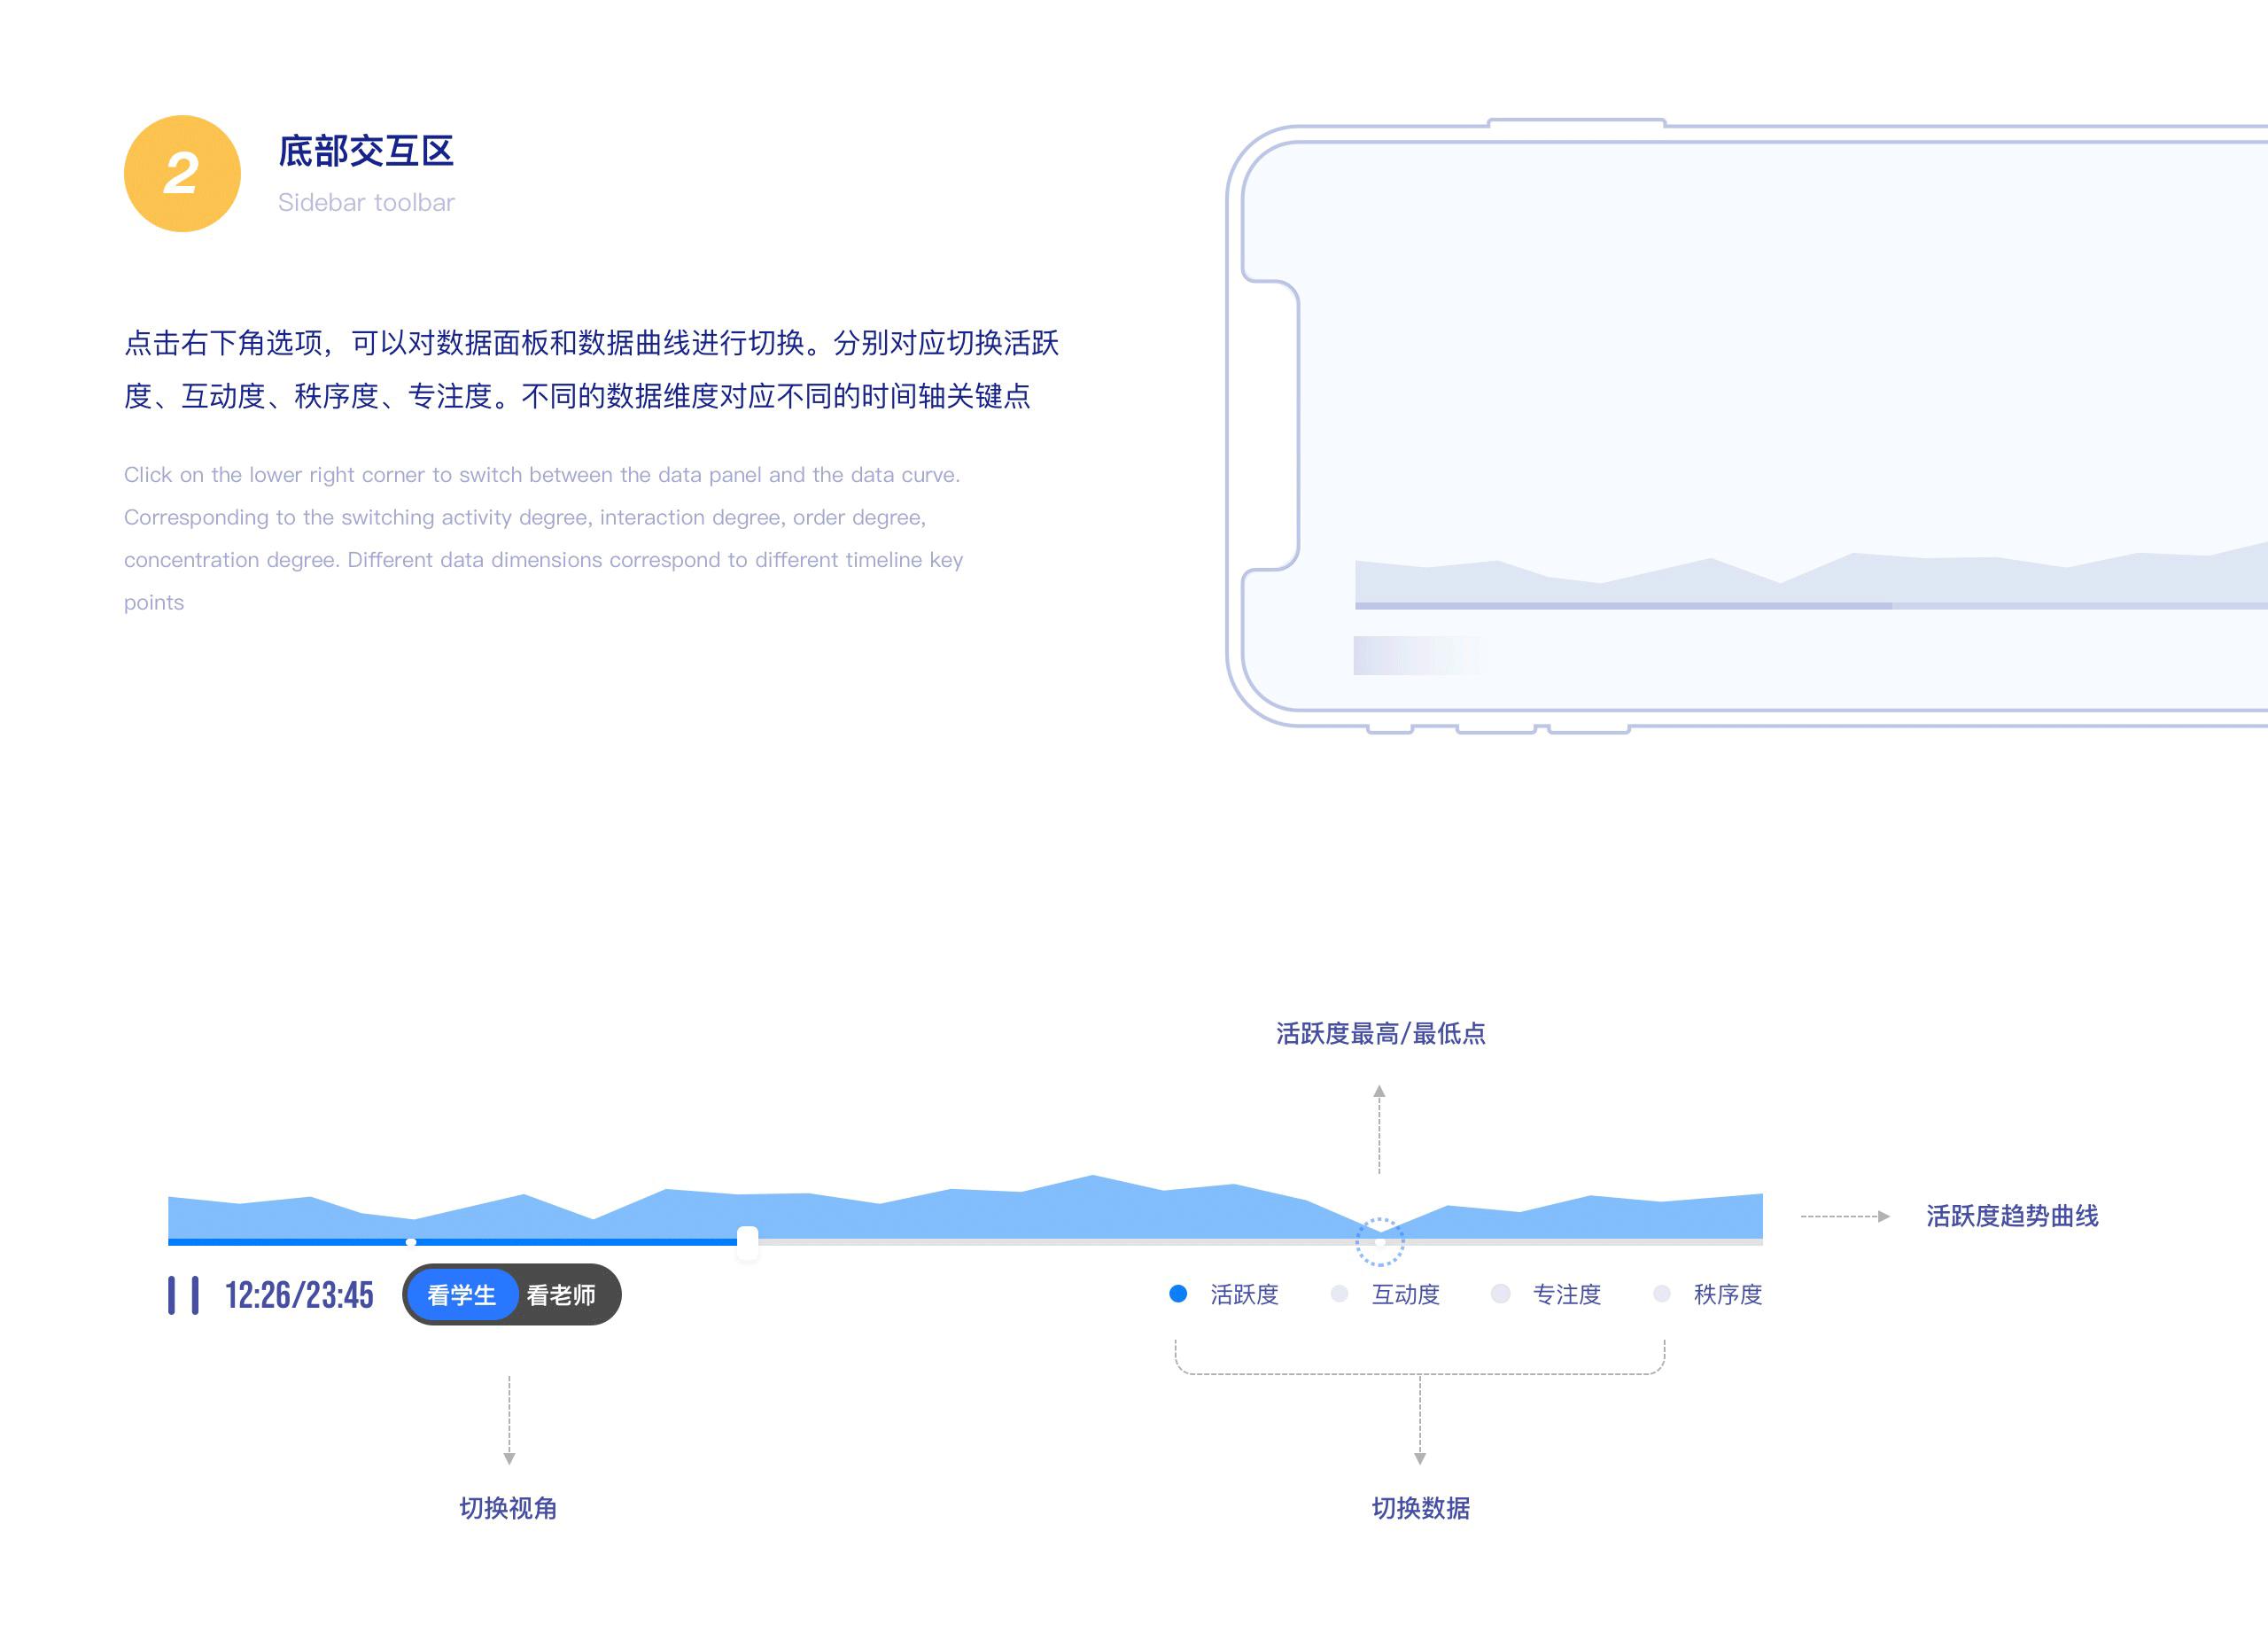The image size is (2268, 1648).
Task: Click the progress bar inside phone mockup
Action: [1811, 606]
